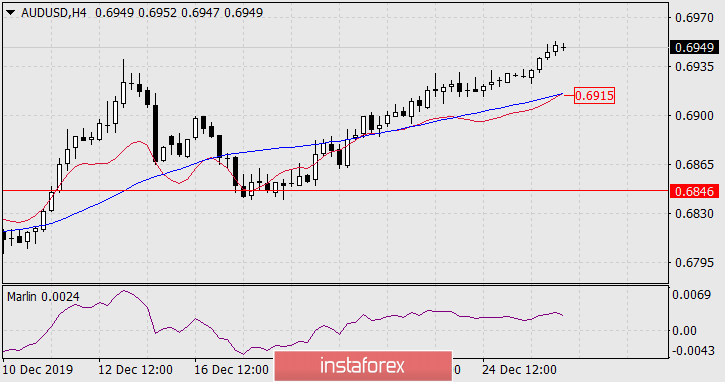Viewport: 725px width, 382px height.
Task: Click the 24 Dec 12:00 time label
Action: [519, 370]
